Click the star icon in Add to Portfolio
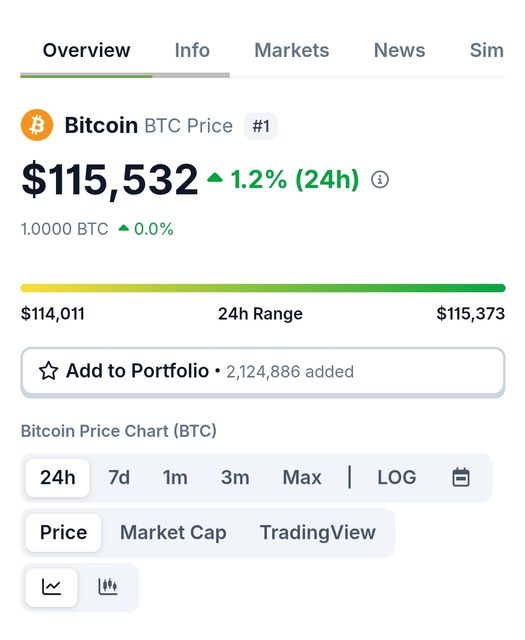 click(x=48, y=371)
